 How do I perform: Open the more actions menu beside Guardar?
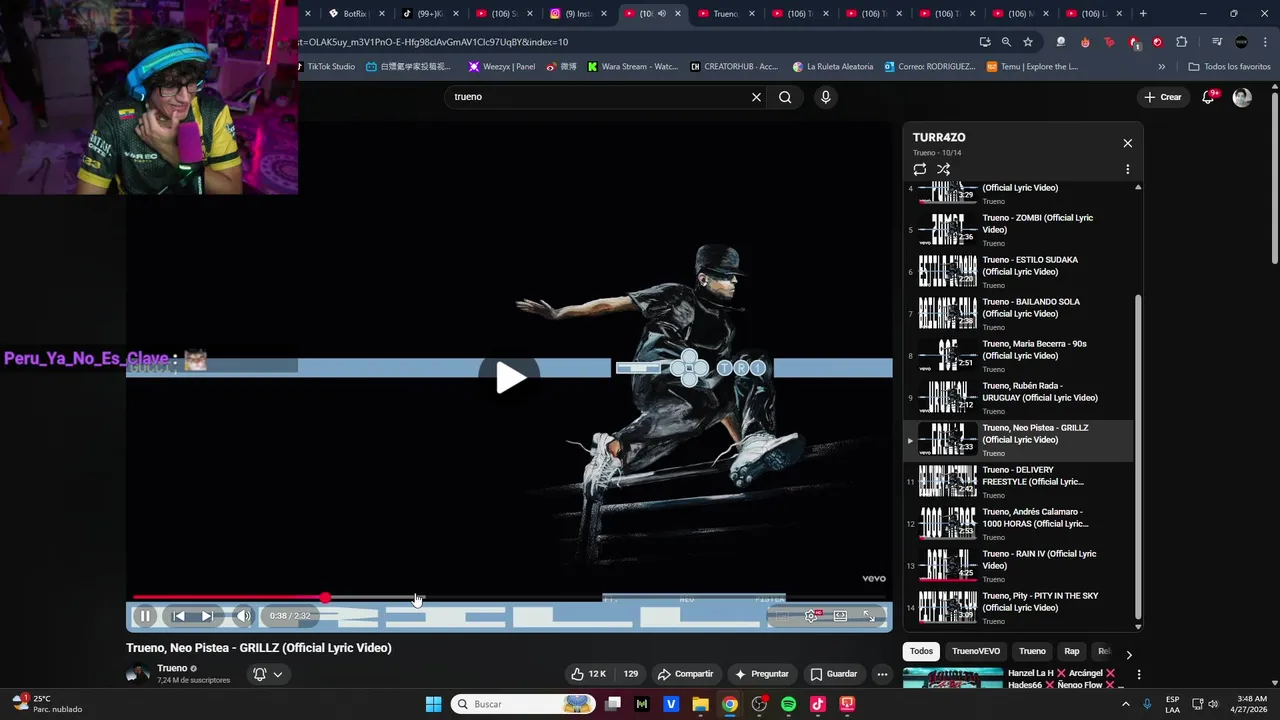[x=882, y=674]
